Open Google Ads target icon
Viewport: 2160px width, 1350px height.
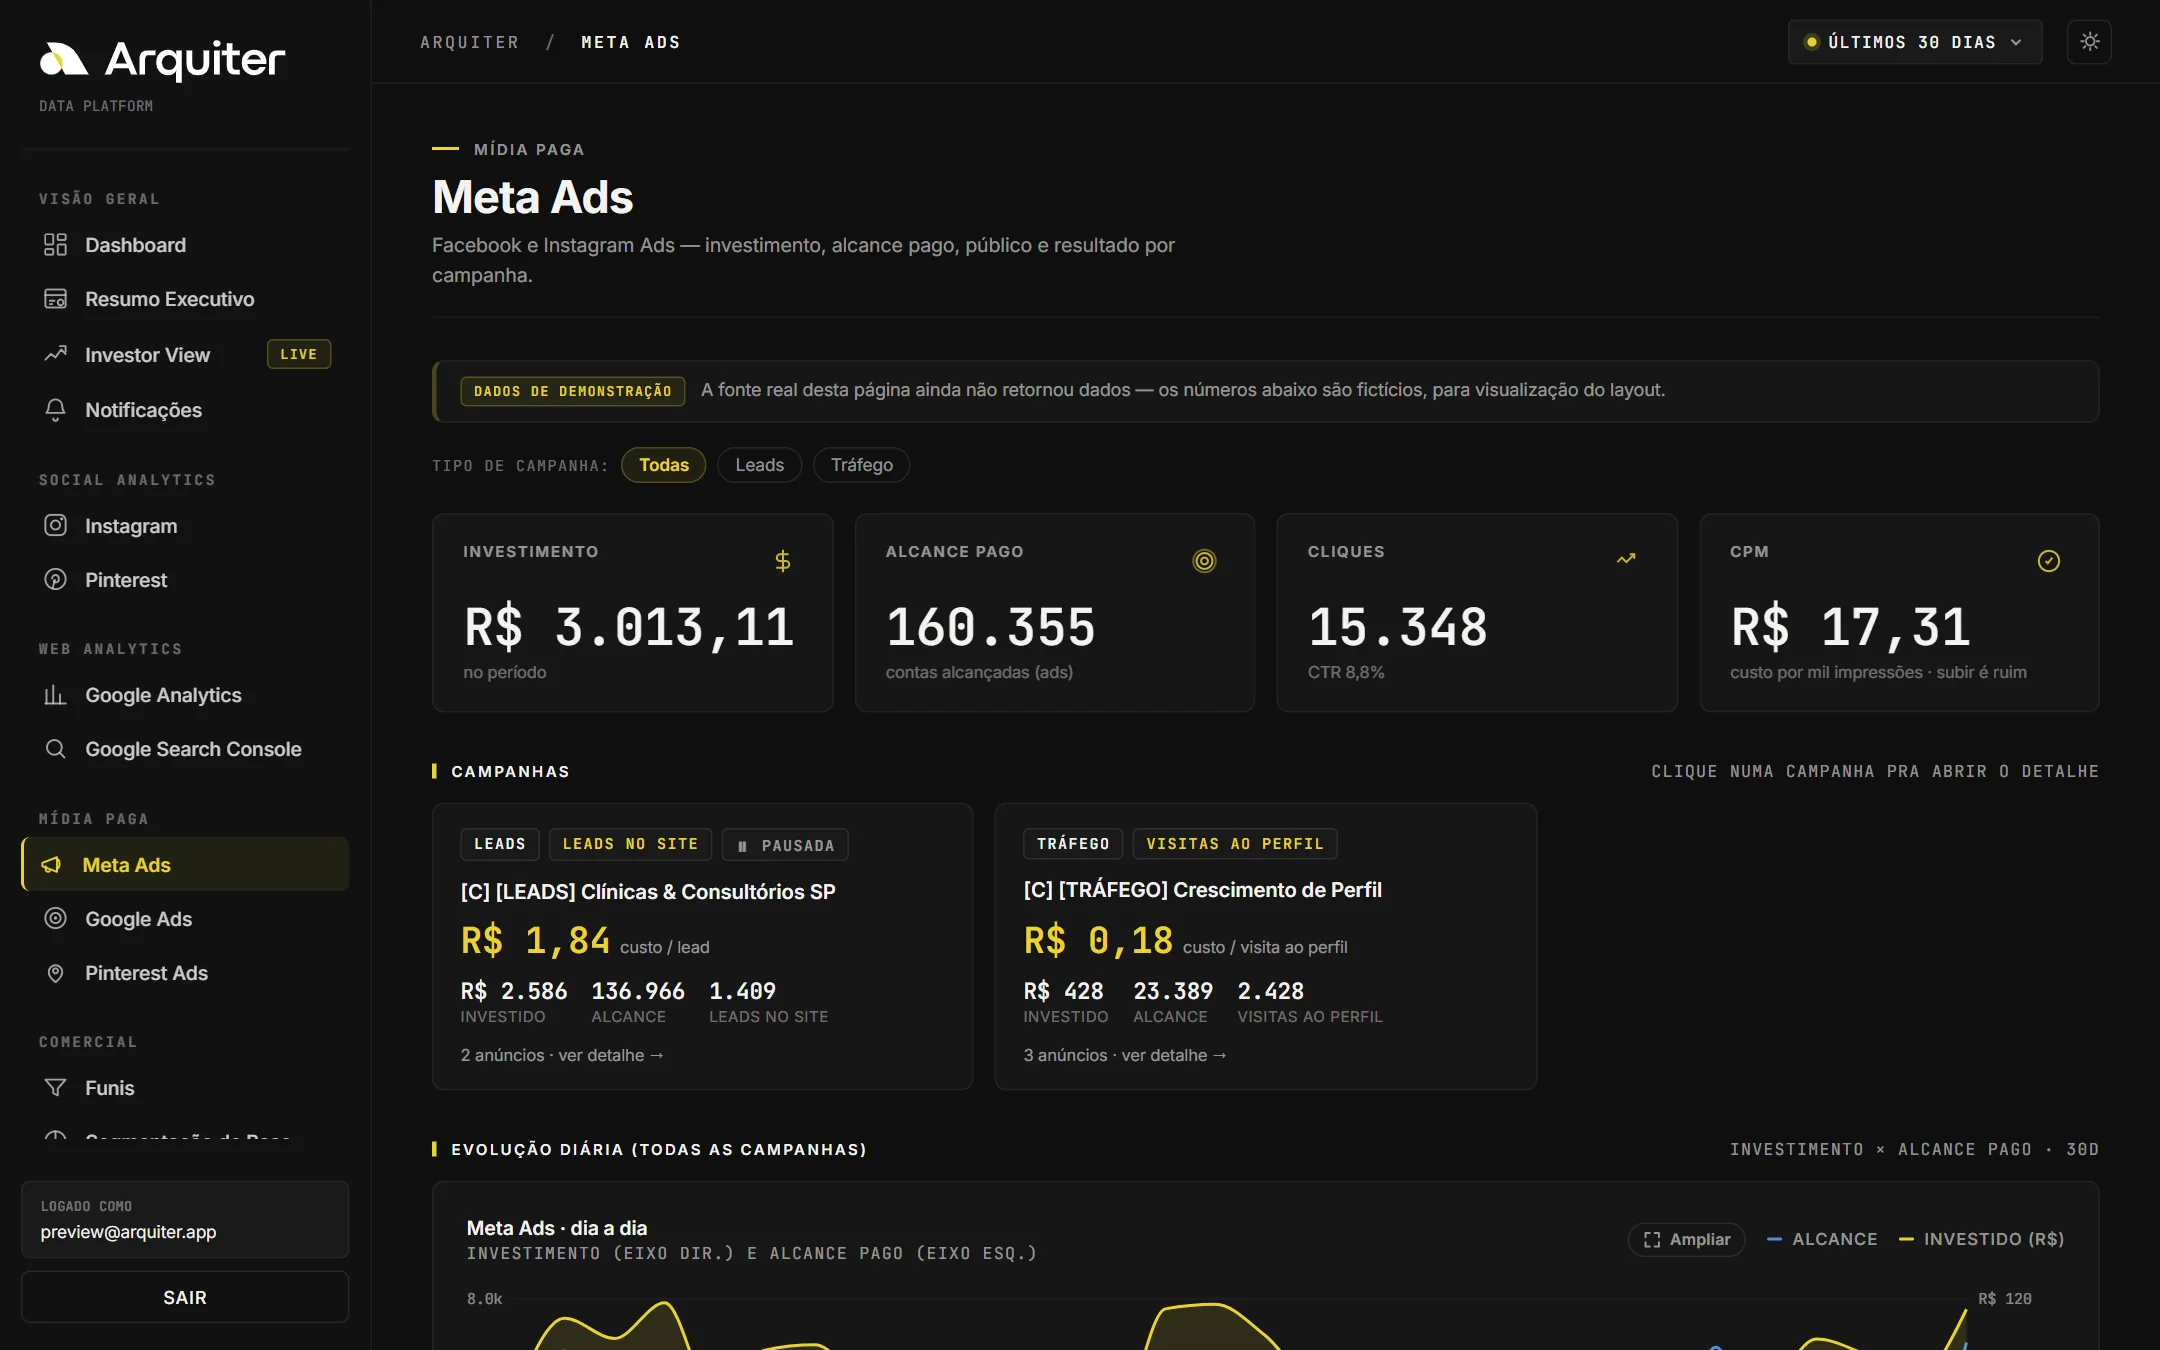click(x=55, y=919)
